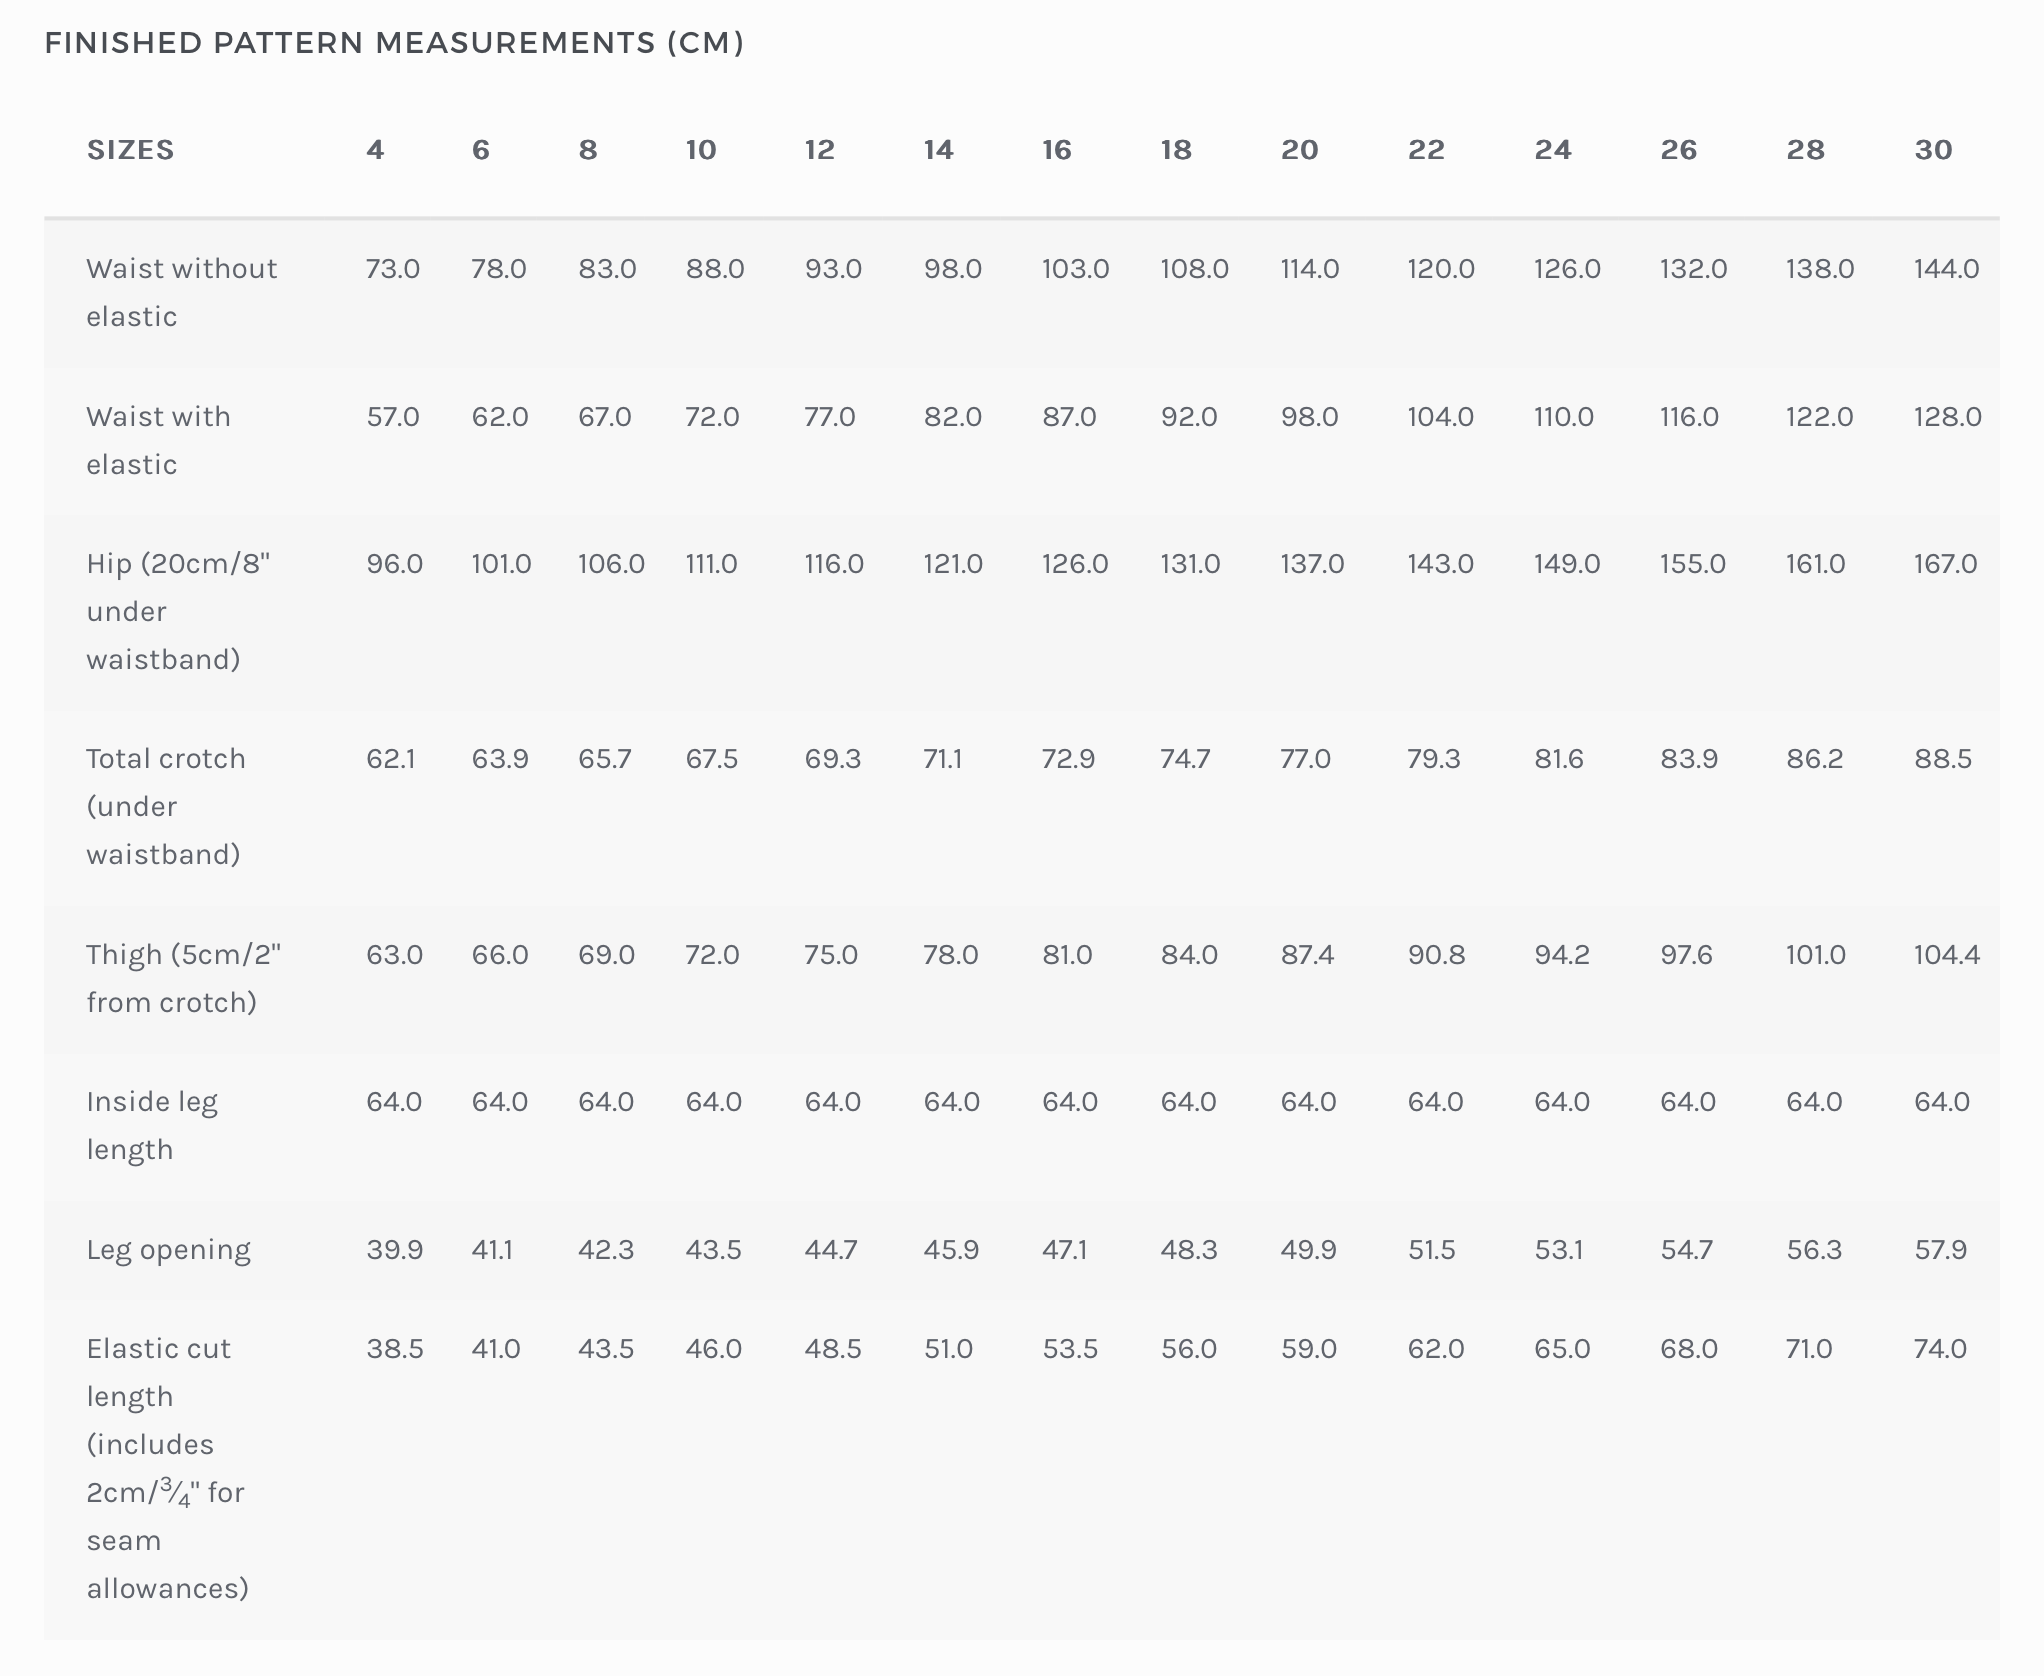Click the Waist with elastic row label

click(x=158, y=440)
